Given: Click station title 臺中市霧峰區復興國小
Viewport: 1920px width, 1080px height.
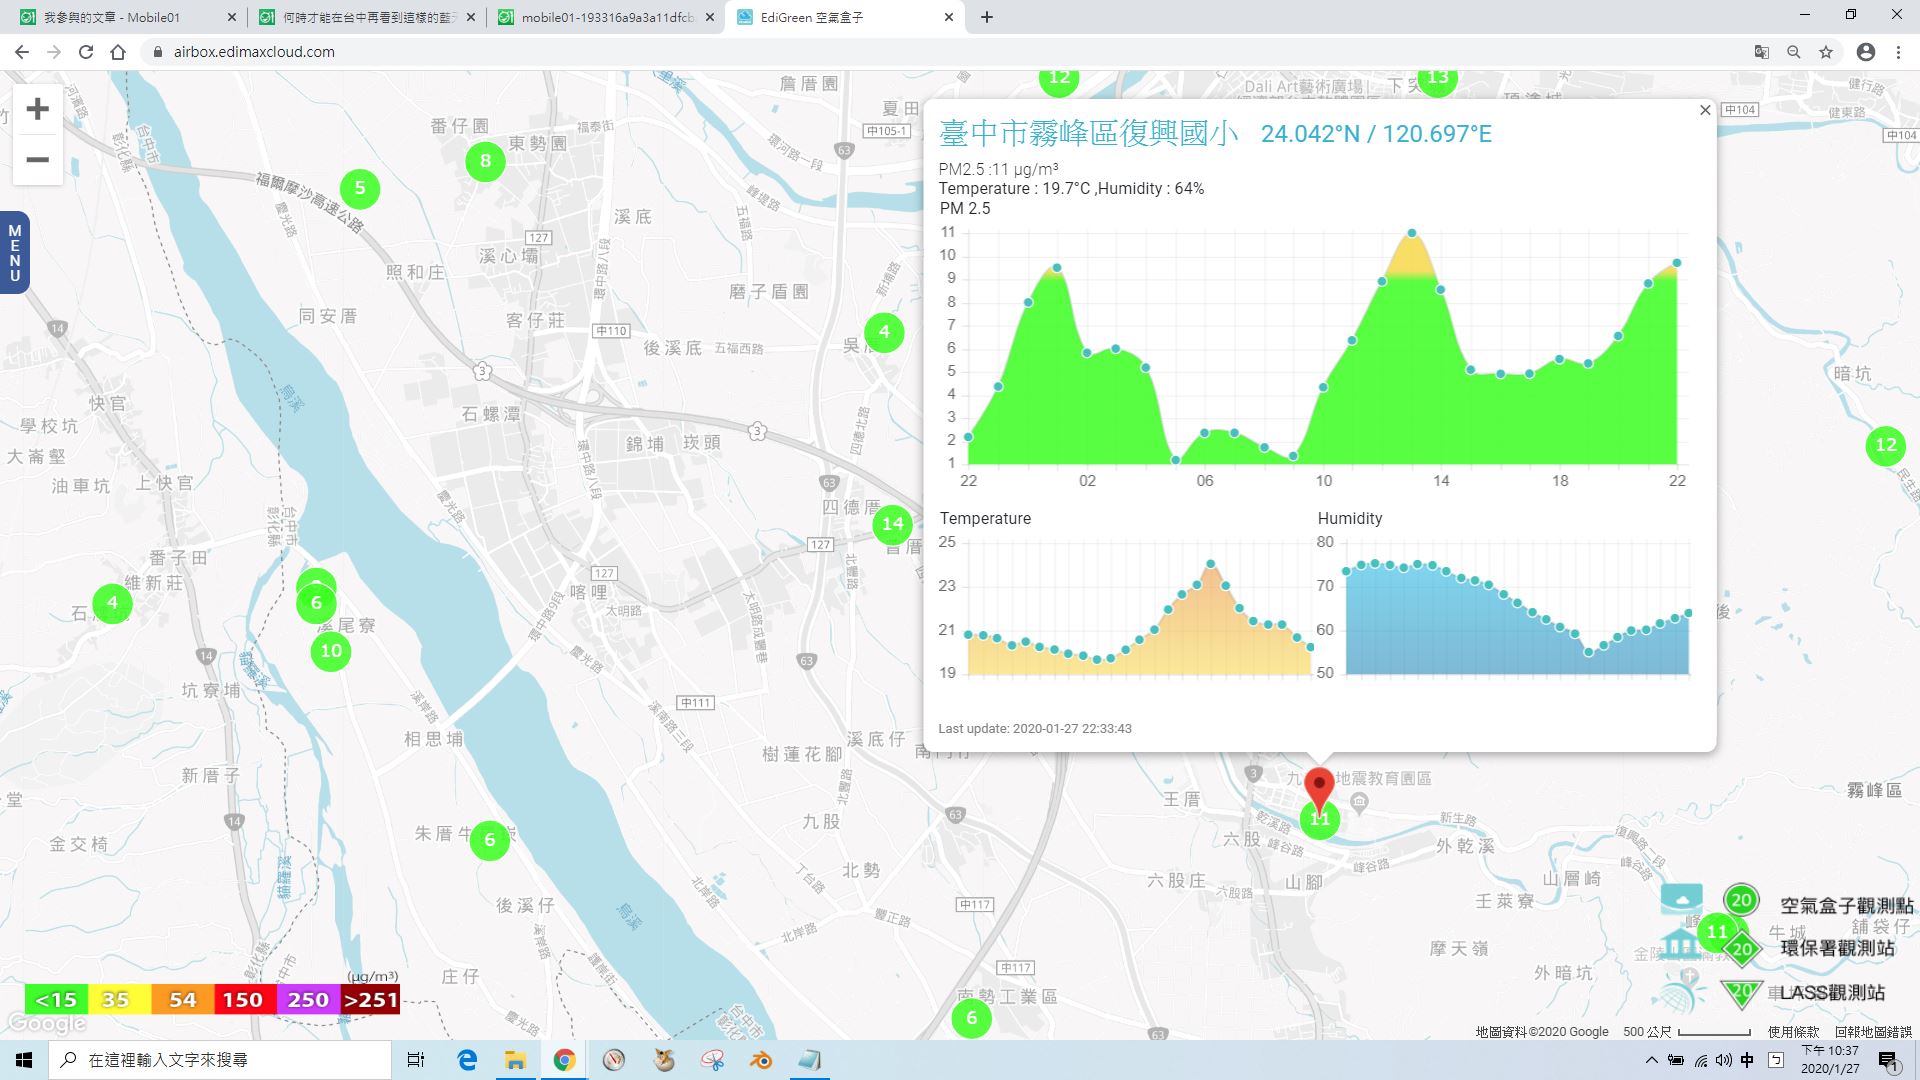Looking at the screenshot, I should pyautogui.click(x=1089, y=133).
